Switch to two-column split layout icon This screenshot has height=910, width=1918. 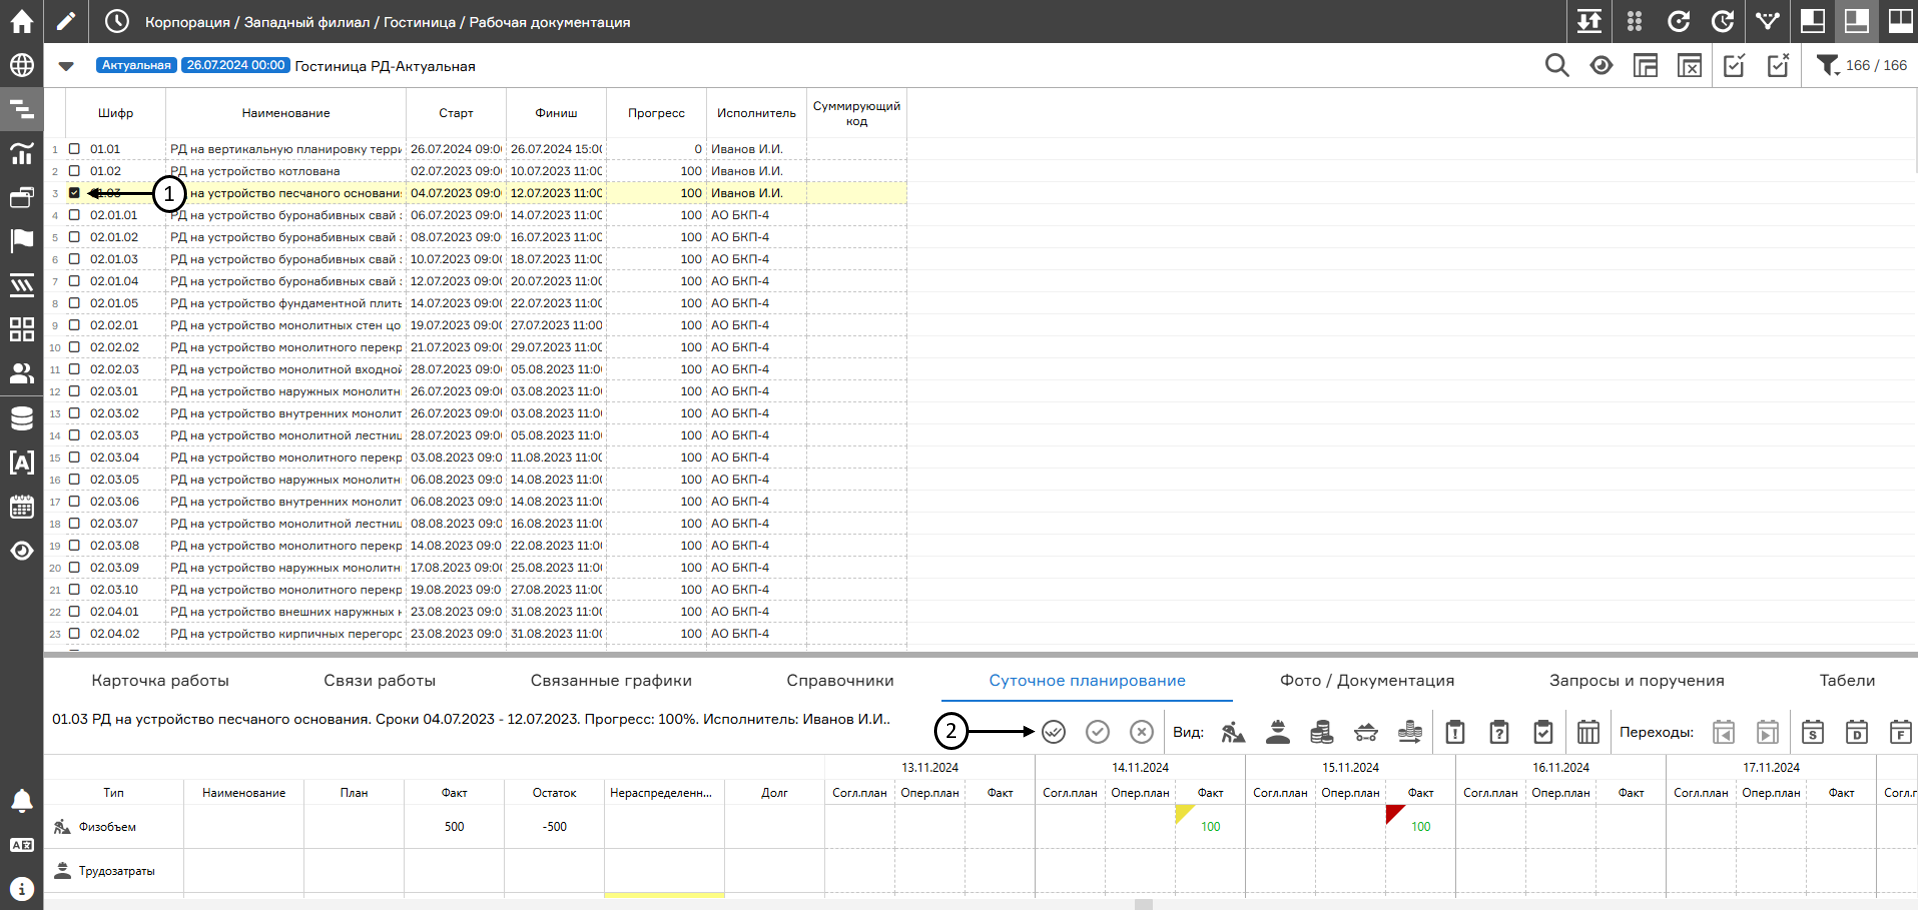pos(1900,21)
